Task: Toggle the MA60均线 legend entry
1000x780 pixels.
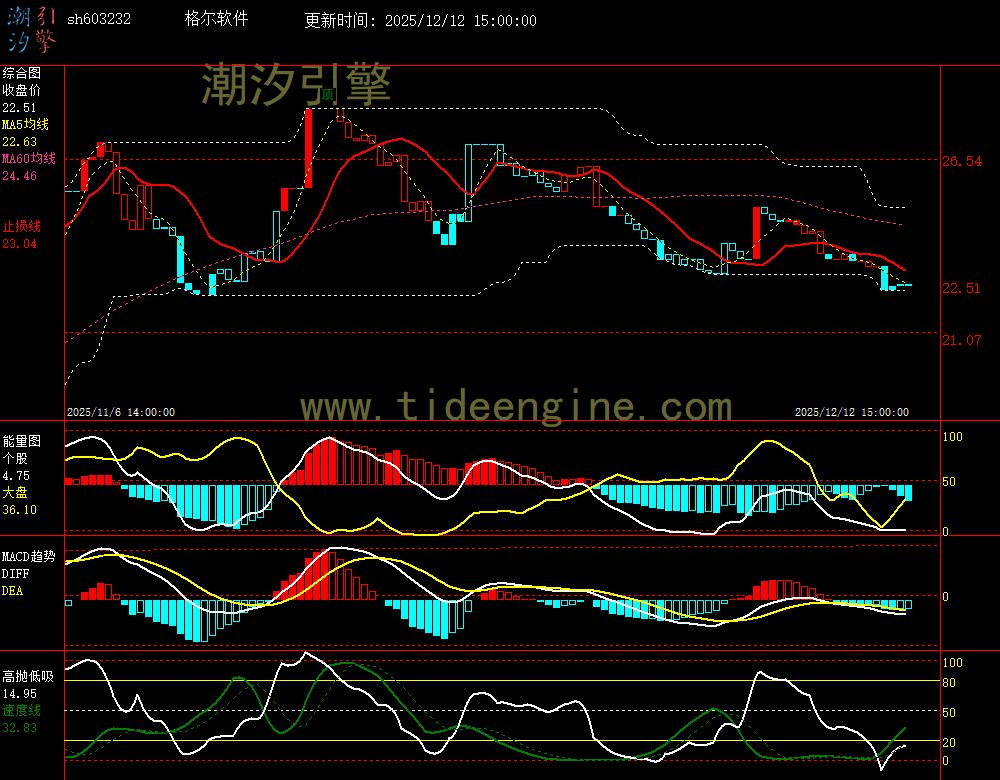Action: tap(28, 159)
